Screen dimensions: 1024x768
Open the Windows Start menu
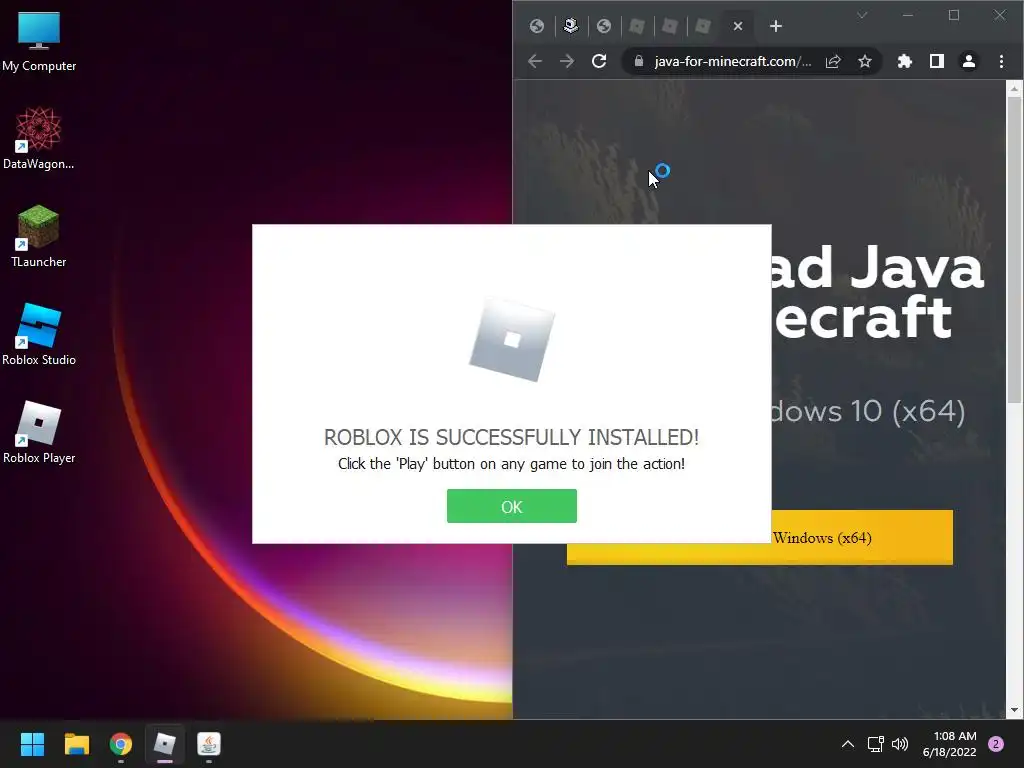point(32,744)
